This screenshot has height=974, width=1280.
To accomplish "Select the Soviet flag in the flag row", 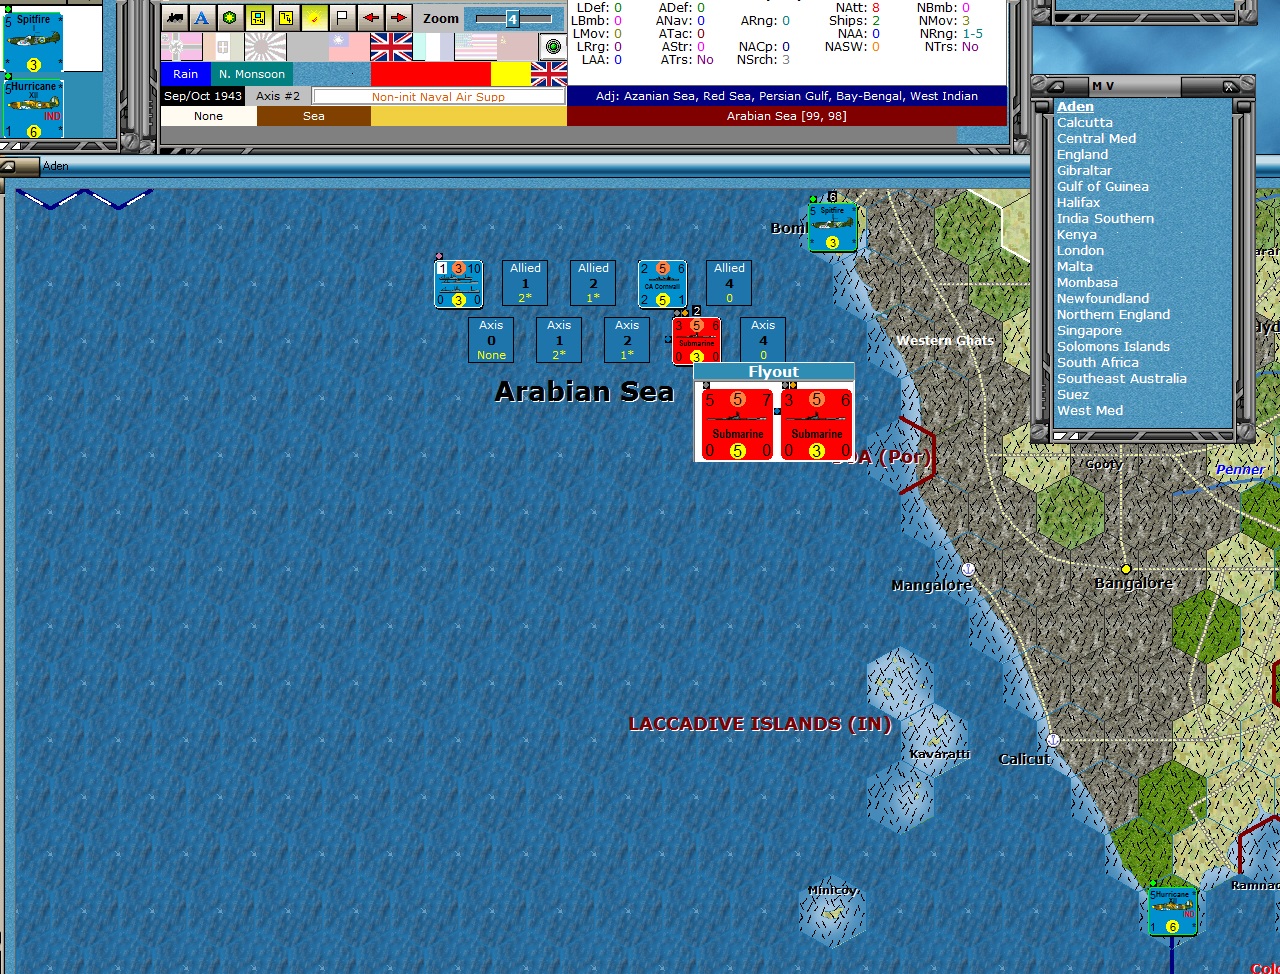I will [517, 47].
